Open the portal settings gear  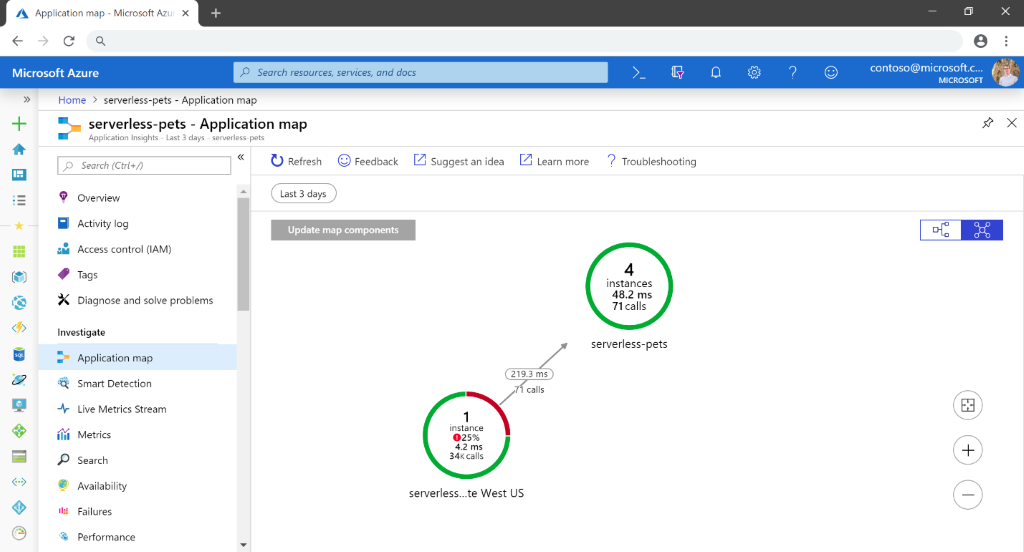(x=754, y=73)
